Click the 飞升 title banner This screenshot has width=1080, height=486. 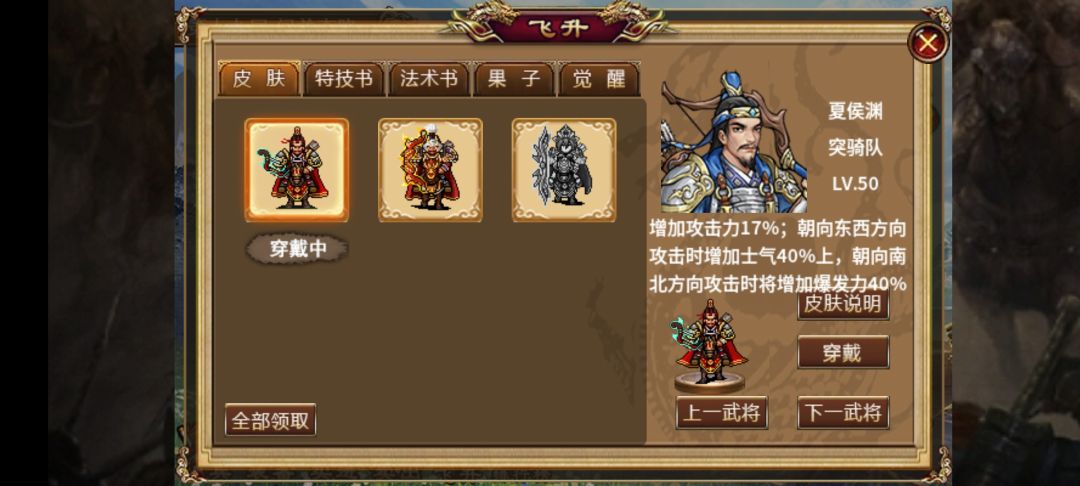[x=558, y=28]
